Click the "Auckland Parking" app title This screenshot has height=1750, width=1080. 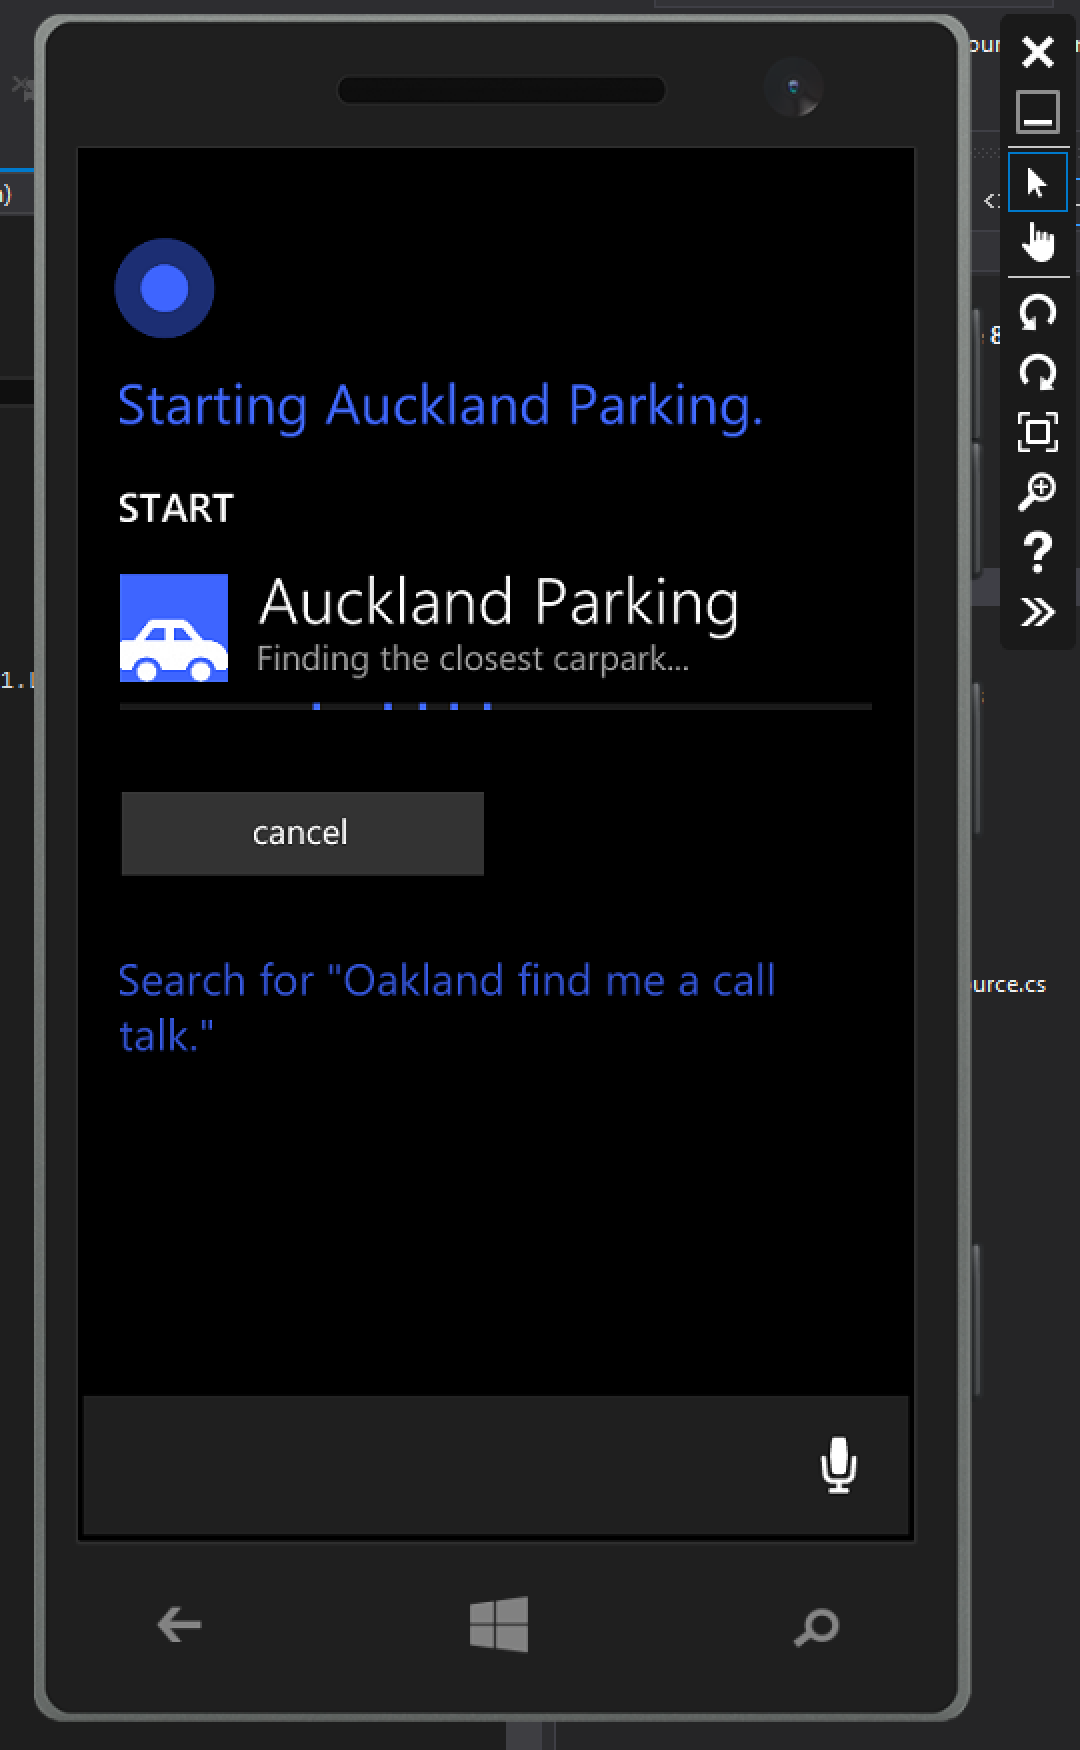(499, 603)
